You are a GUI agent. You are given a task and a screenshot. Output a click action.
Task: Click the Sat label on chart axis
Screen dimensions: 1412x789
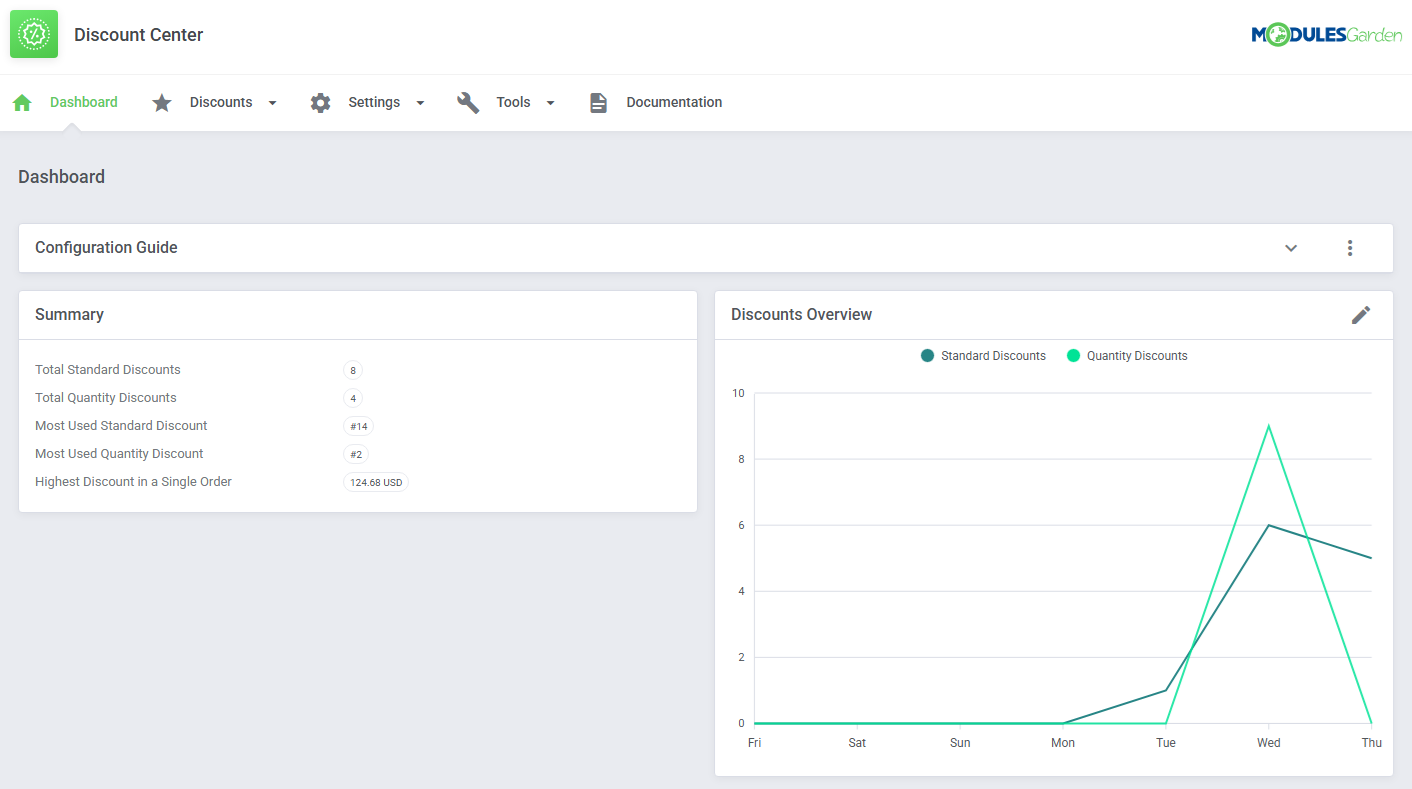coord(857,743)
